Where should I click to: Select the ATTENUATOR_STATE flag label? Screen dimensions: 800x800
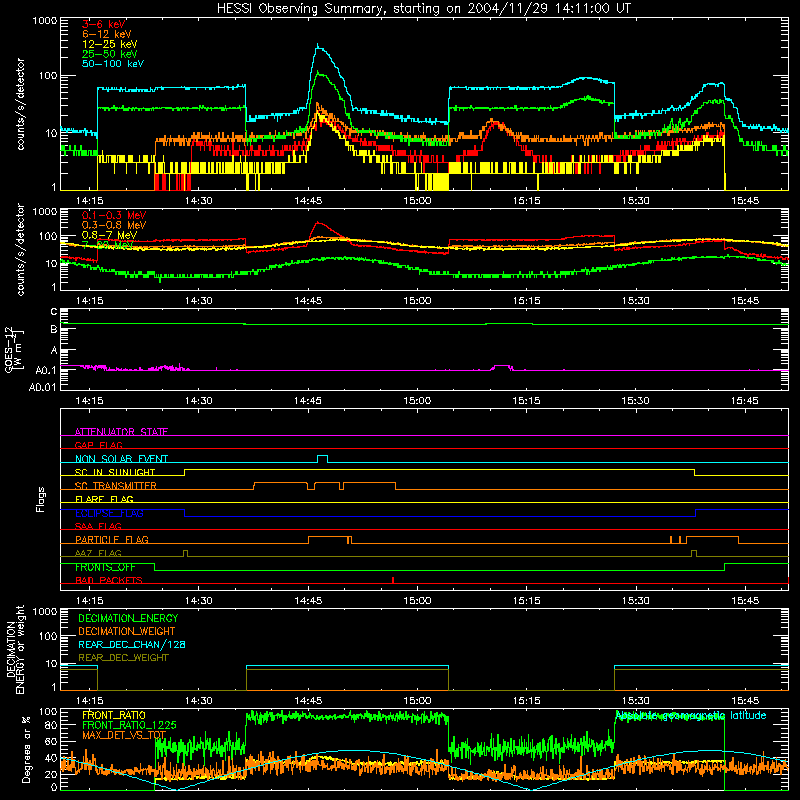click(121, 432)
